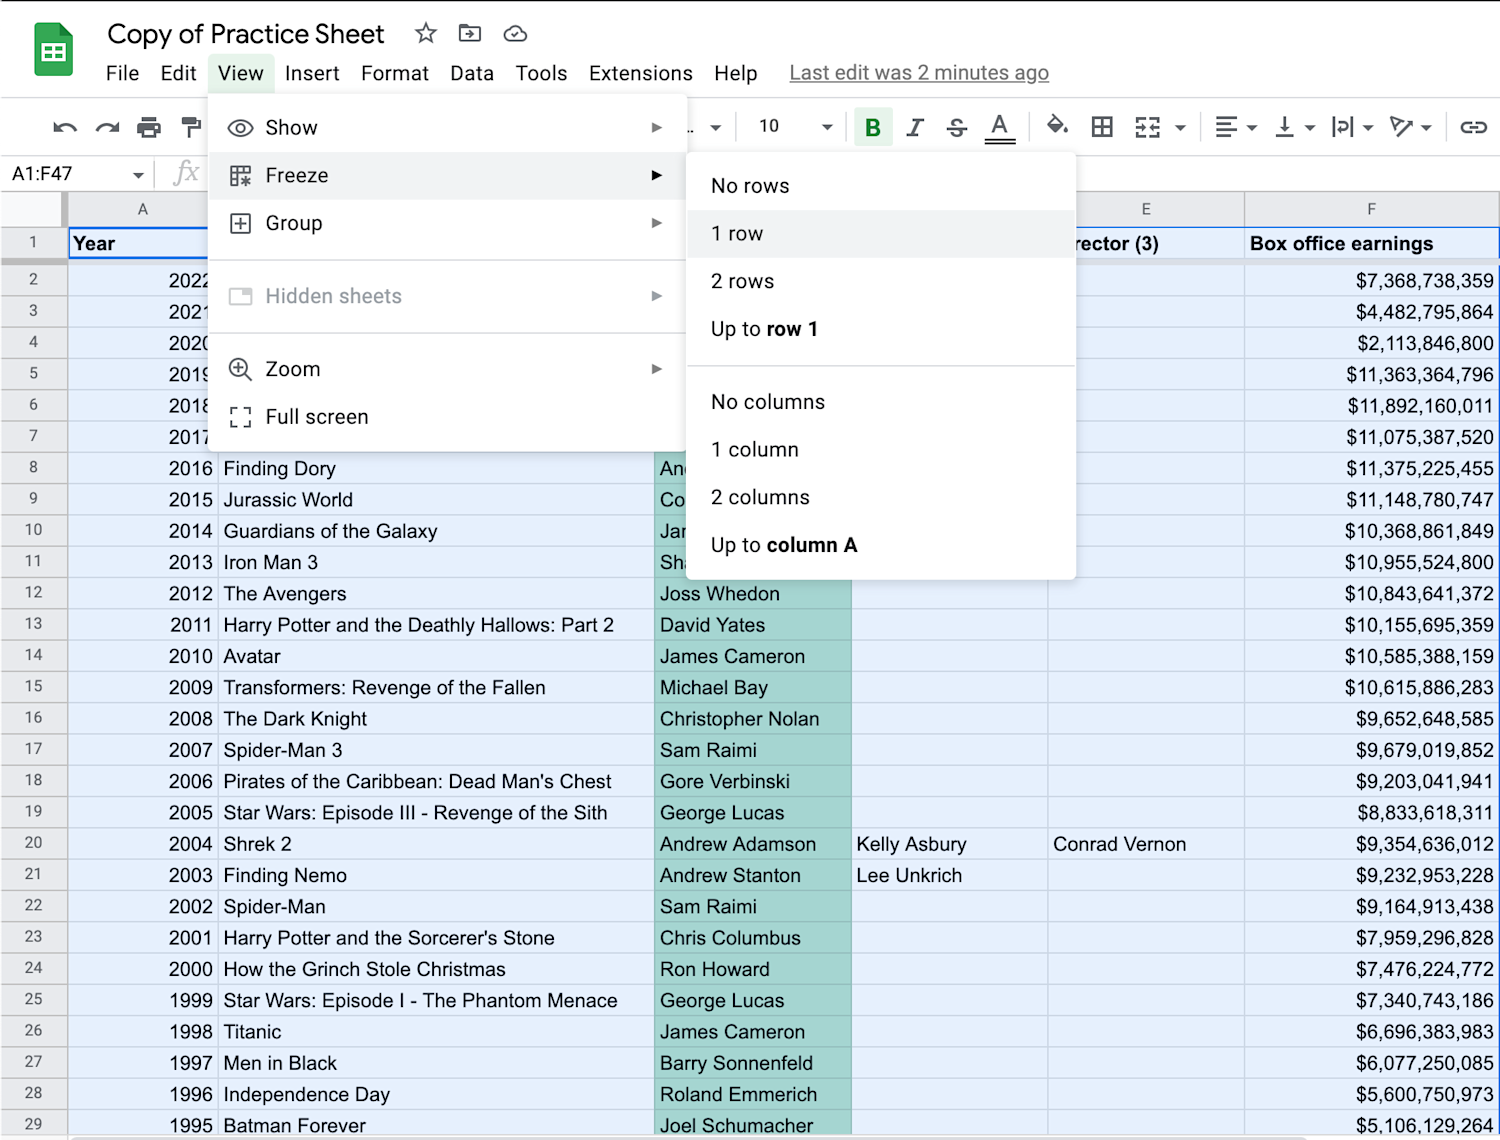
Task: Click the select-all corner box
Action: (x=32, y=209)
